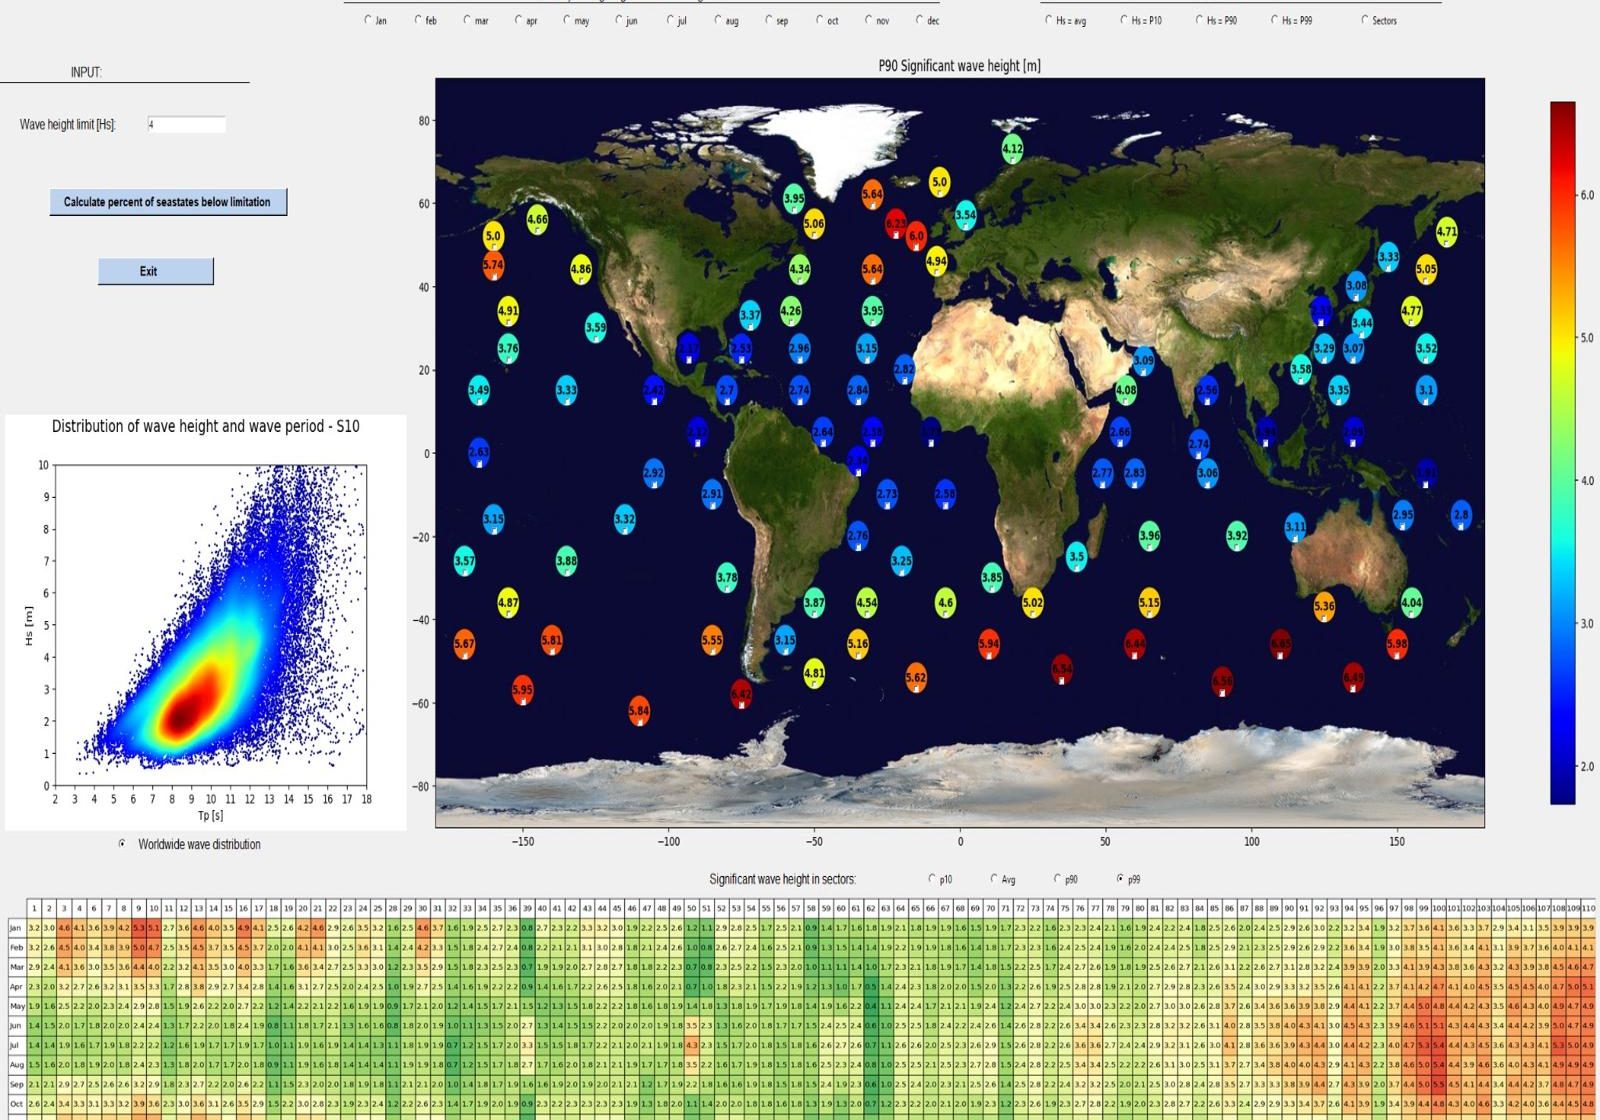Click the Jan row label in table
The image size is (1600, 1120).
pyautogui.click(x=16, y=928)
